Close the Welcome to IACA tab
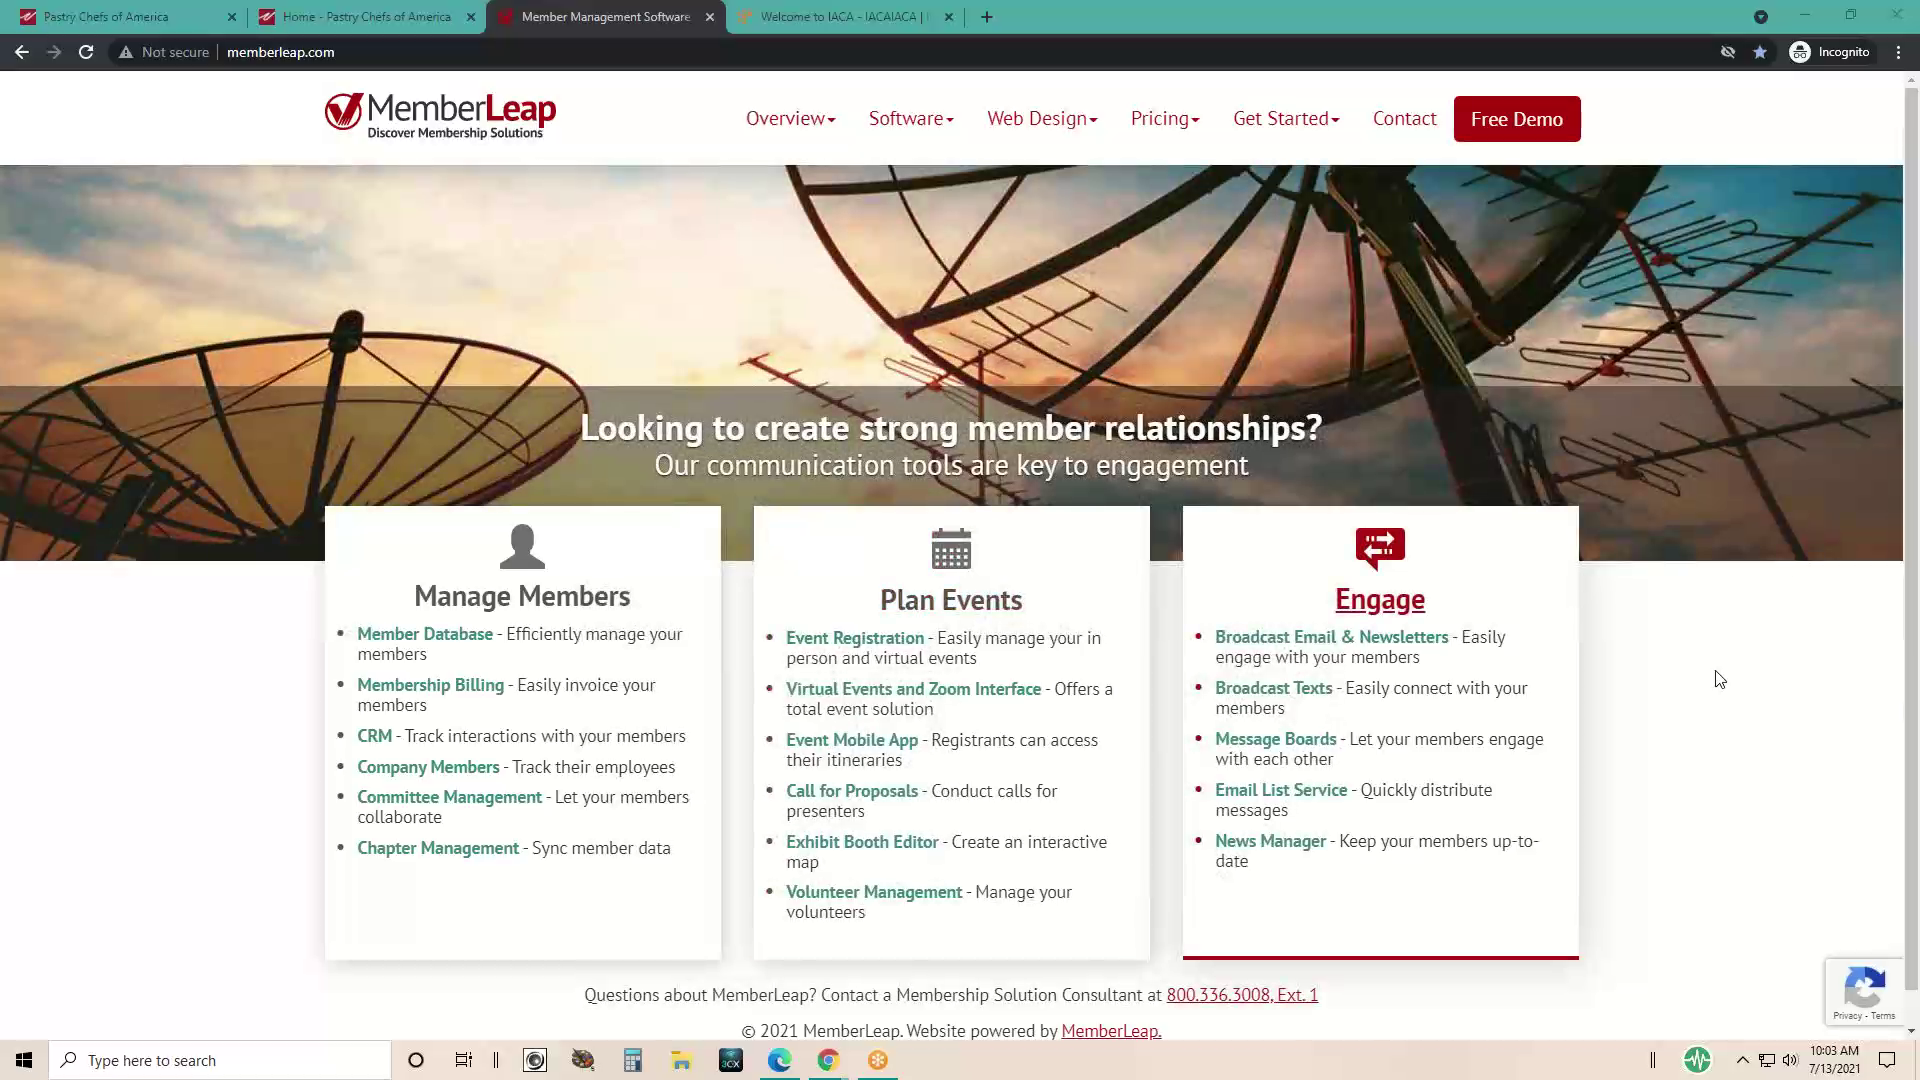 tap(949, 17)
